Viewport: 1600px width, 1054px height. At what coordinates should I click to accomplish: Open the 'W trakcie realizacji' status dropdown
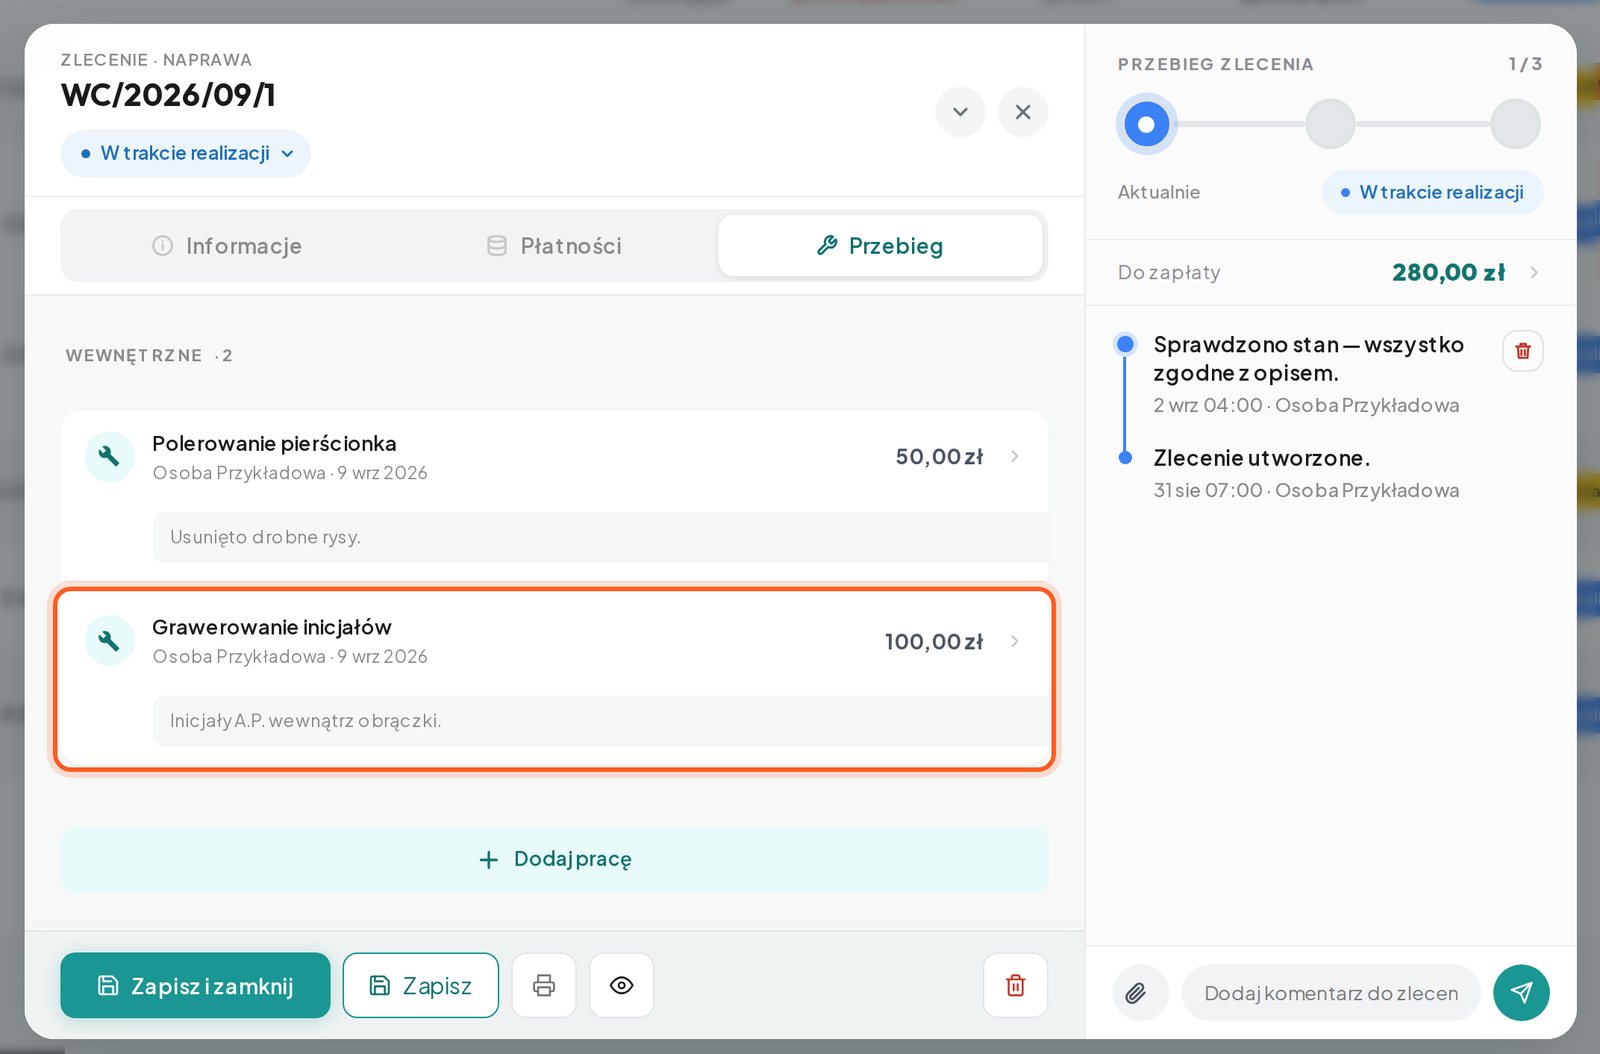click(x=186, y=153)
